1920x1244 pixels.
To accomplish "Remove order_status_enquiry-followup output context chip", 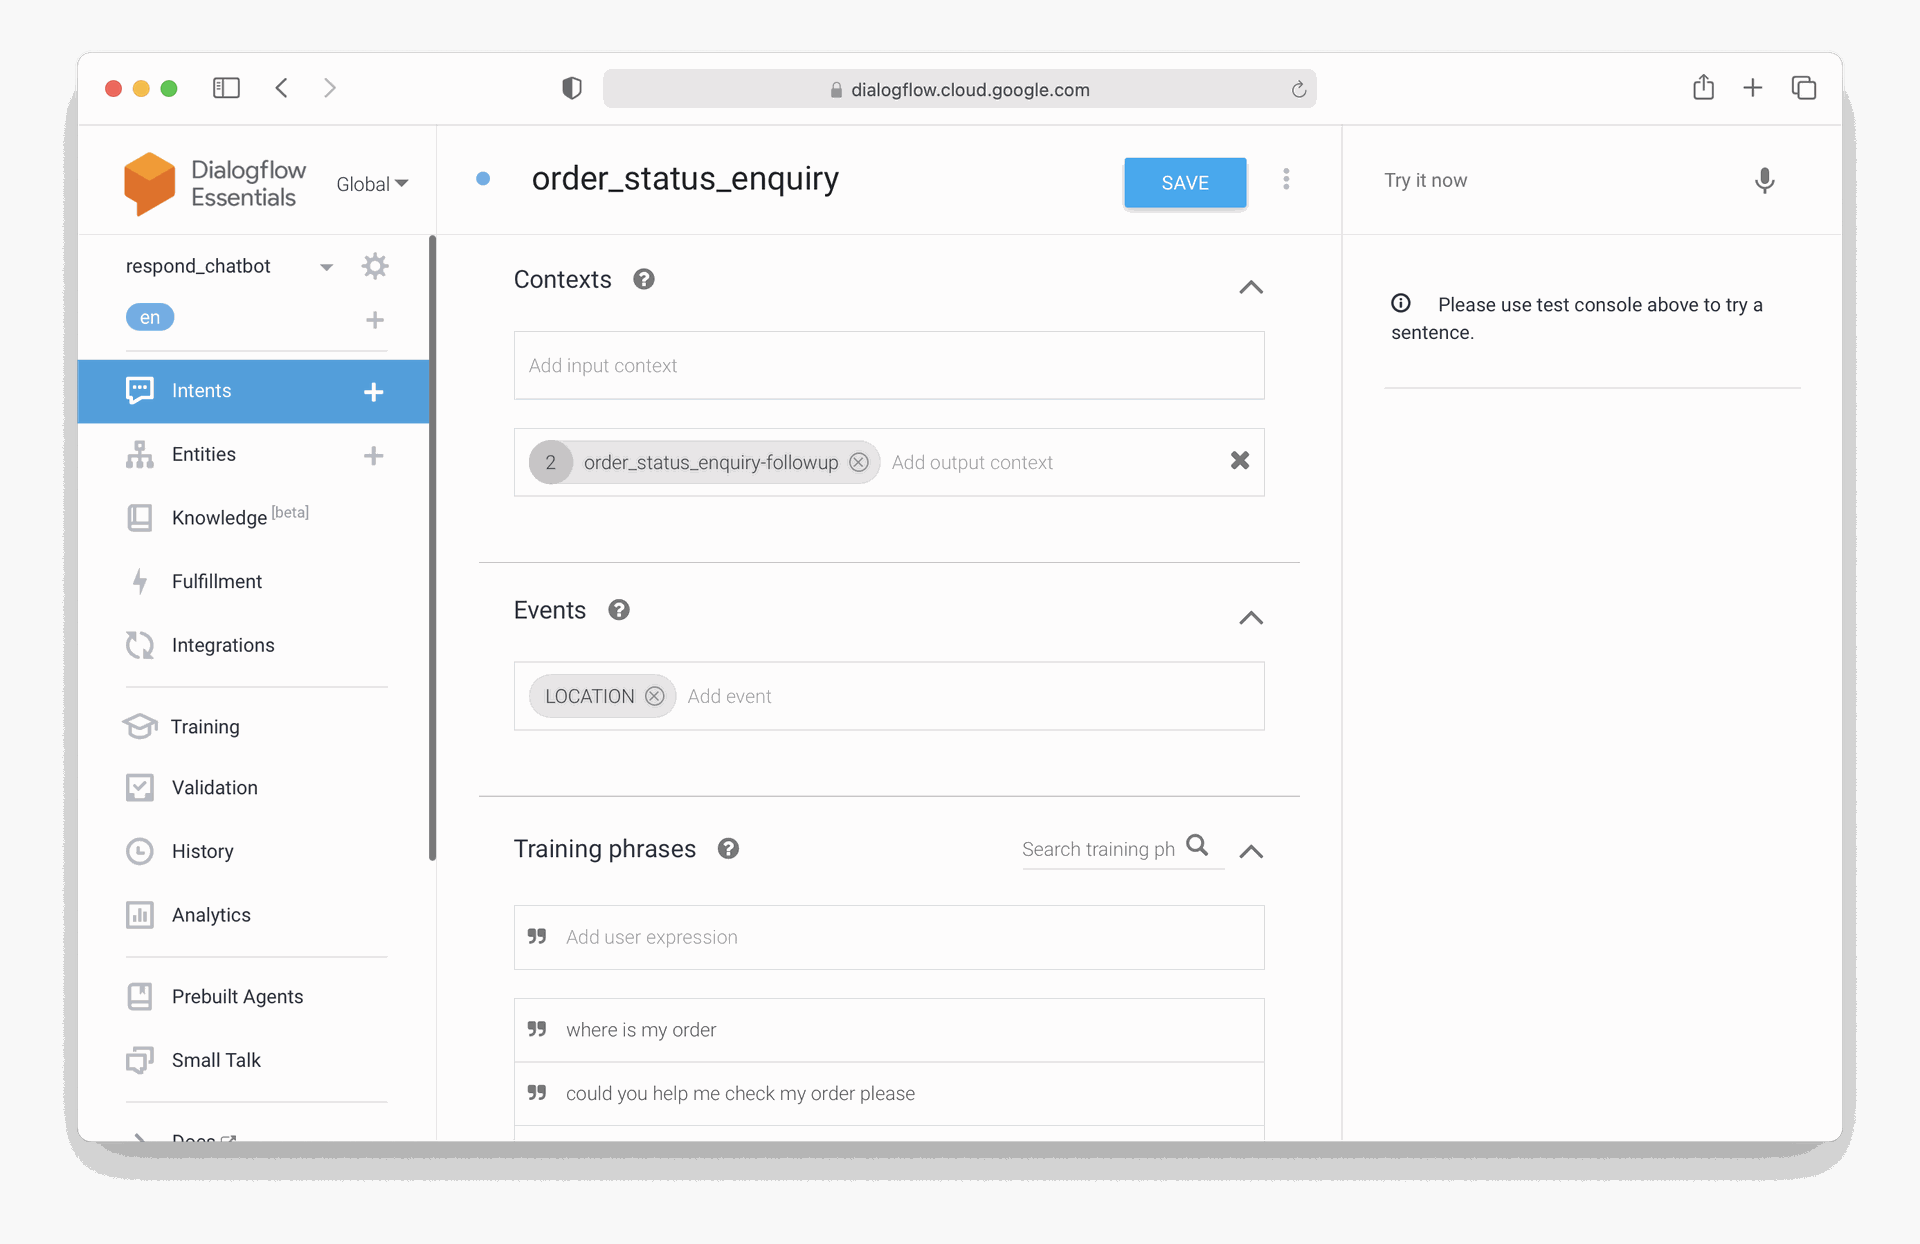I will click(858, 462).
